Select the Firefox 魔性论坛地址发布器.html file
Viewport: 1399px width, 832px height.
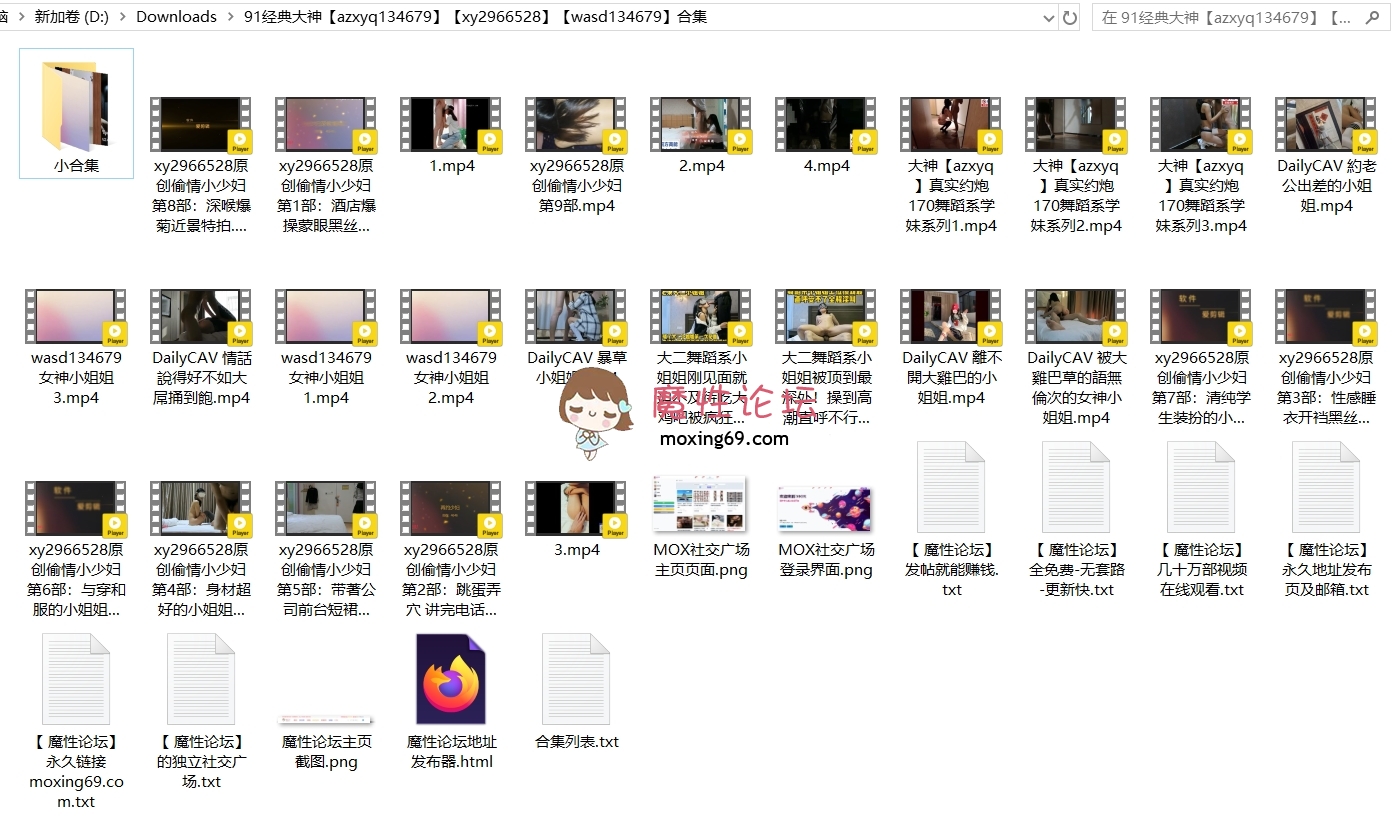(x=451, y=679)
